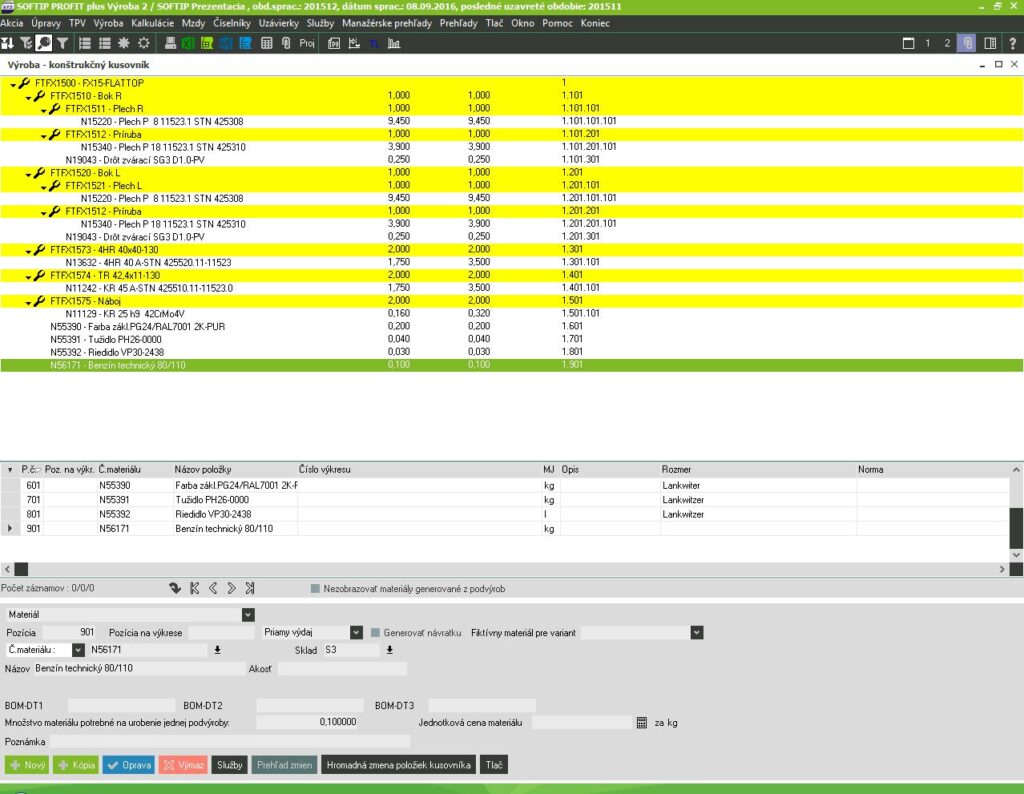The image size is (1024, 794).
Task: Click the paperclip attachment icon
Action: pyautogui.click(x=285, y=43)
